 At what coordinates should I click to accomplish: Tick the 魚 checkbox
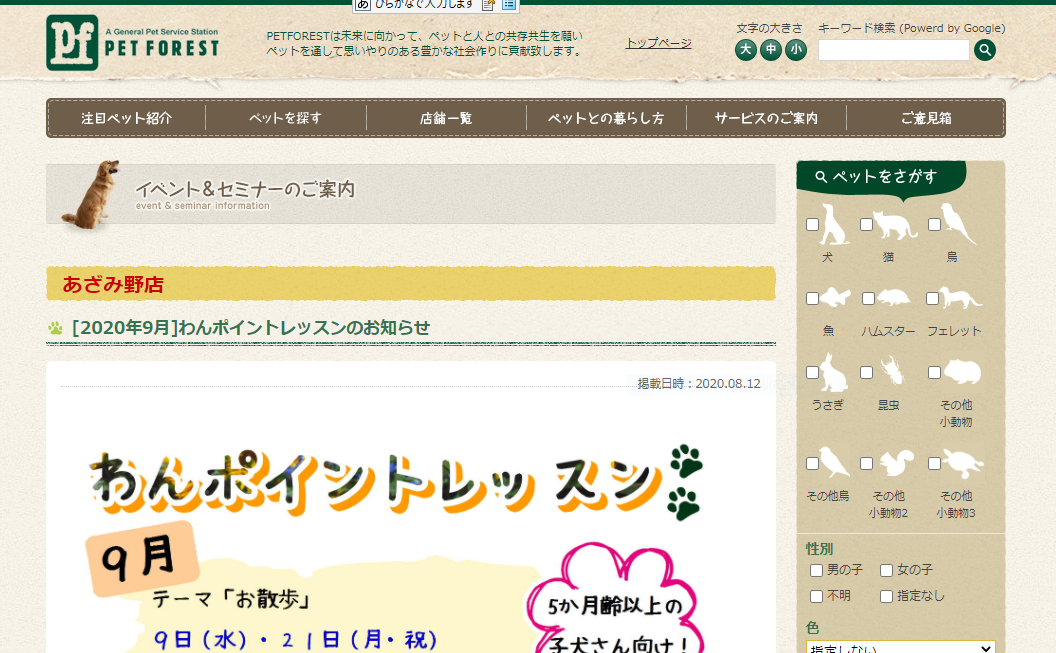[x=812, y=298]
